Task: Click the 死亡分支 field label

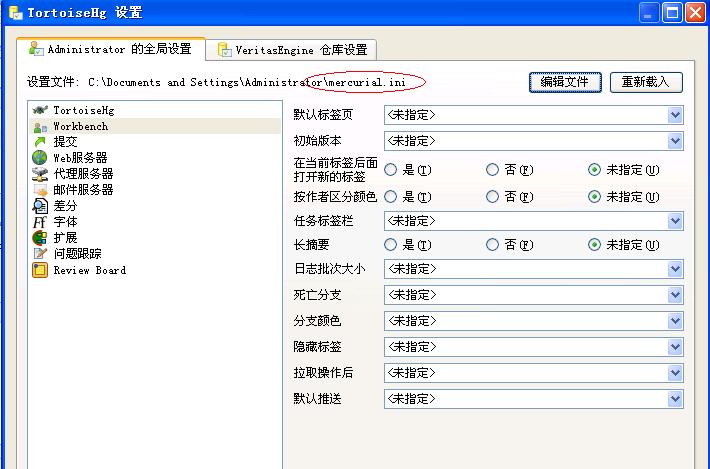Action: (x=317, y=295)
